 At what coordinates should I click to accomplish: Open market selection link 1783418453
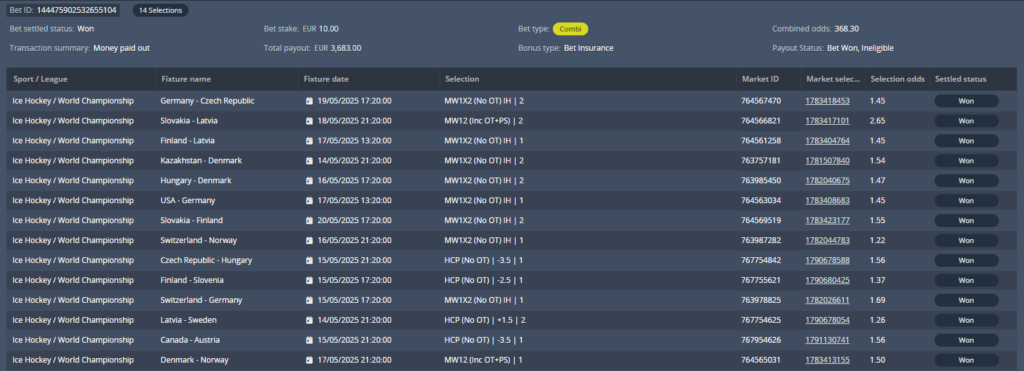point(827,101)
